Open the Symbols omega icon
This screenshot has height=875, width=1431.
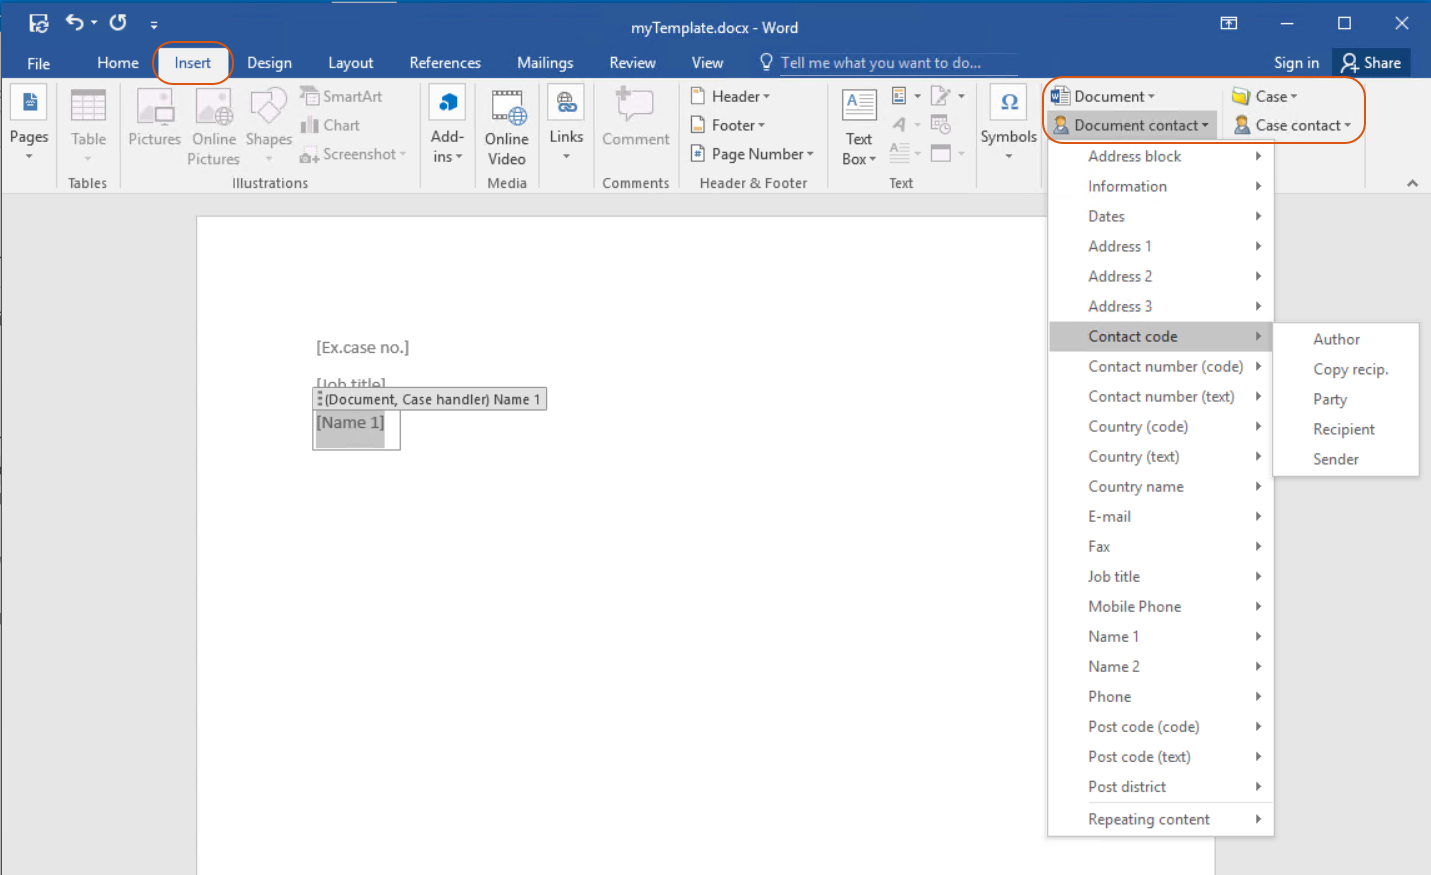pos(1008,103)
